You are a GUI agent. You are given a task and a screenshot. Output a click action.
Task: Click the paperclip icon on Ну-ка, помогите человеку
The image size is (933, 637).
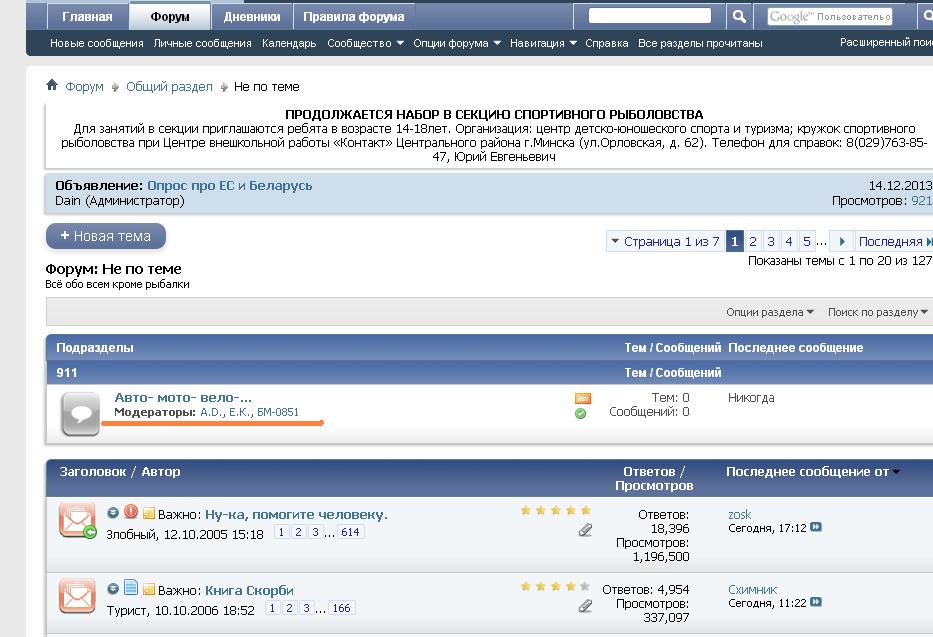pos(585,530)
